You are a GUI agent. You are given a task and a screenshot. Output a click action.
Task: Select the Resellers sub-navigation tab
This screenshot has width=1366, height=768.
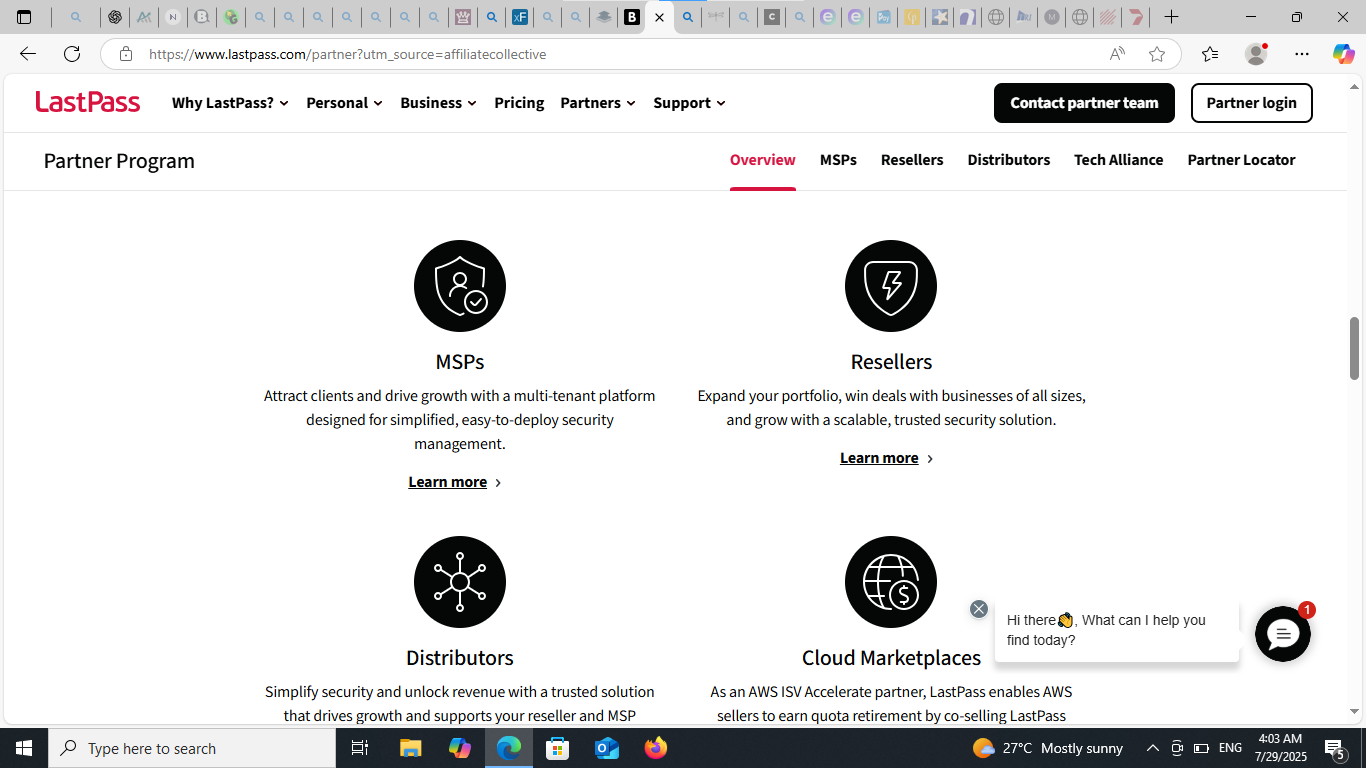912,160
